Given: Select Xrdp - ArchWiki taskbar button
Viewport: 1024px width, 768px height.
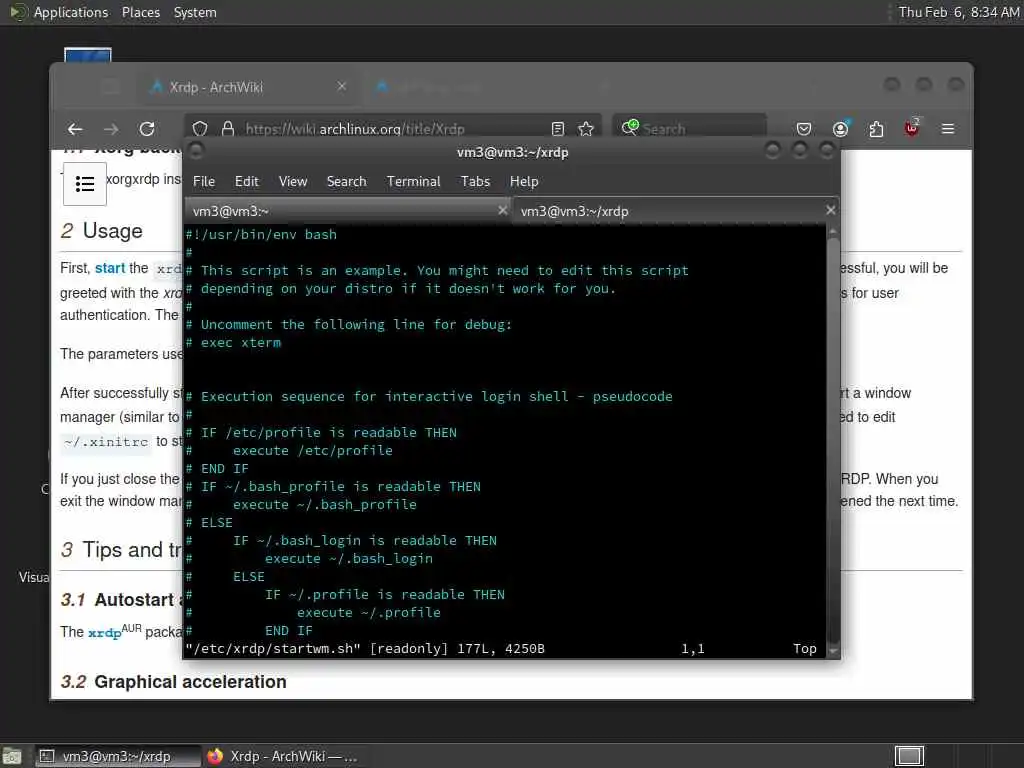Looking at the screenshot, I should click(x=282, y=756).
